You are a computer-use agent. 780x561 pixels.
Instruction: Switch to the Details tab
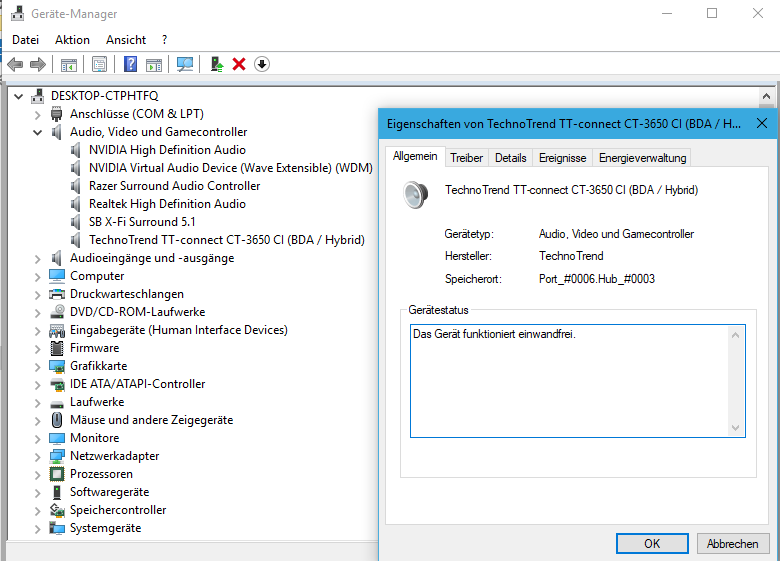click(x=510, y=158)
